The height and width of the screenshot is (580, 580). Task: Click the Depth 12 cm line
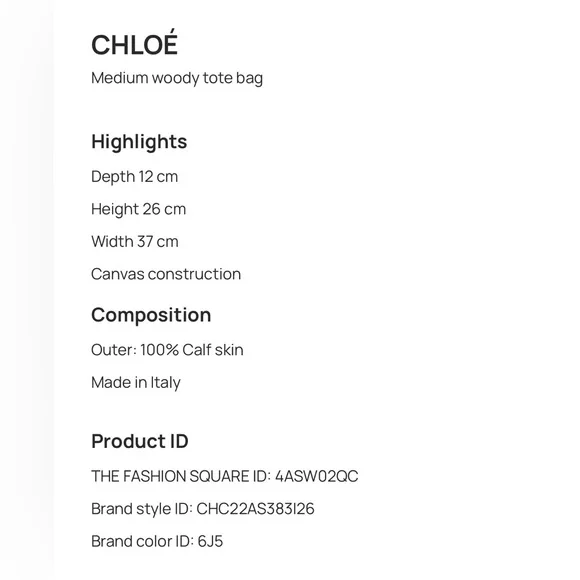pos(134,176)
